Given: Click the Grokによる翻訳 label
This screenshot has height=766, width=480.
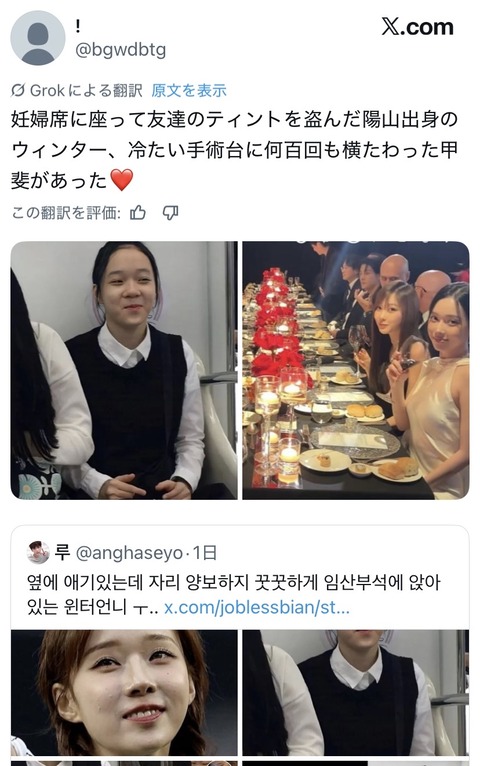Looking at the screenshot, I should [x=86, y=90].
